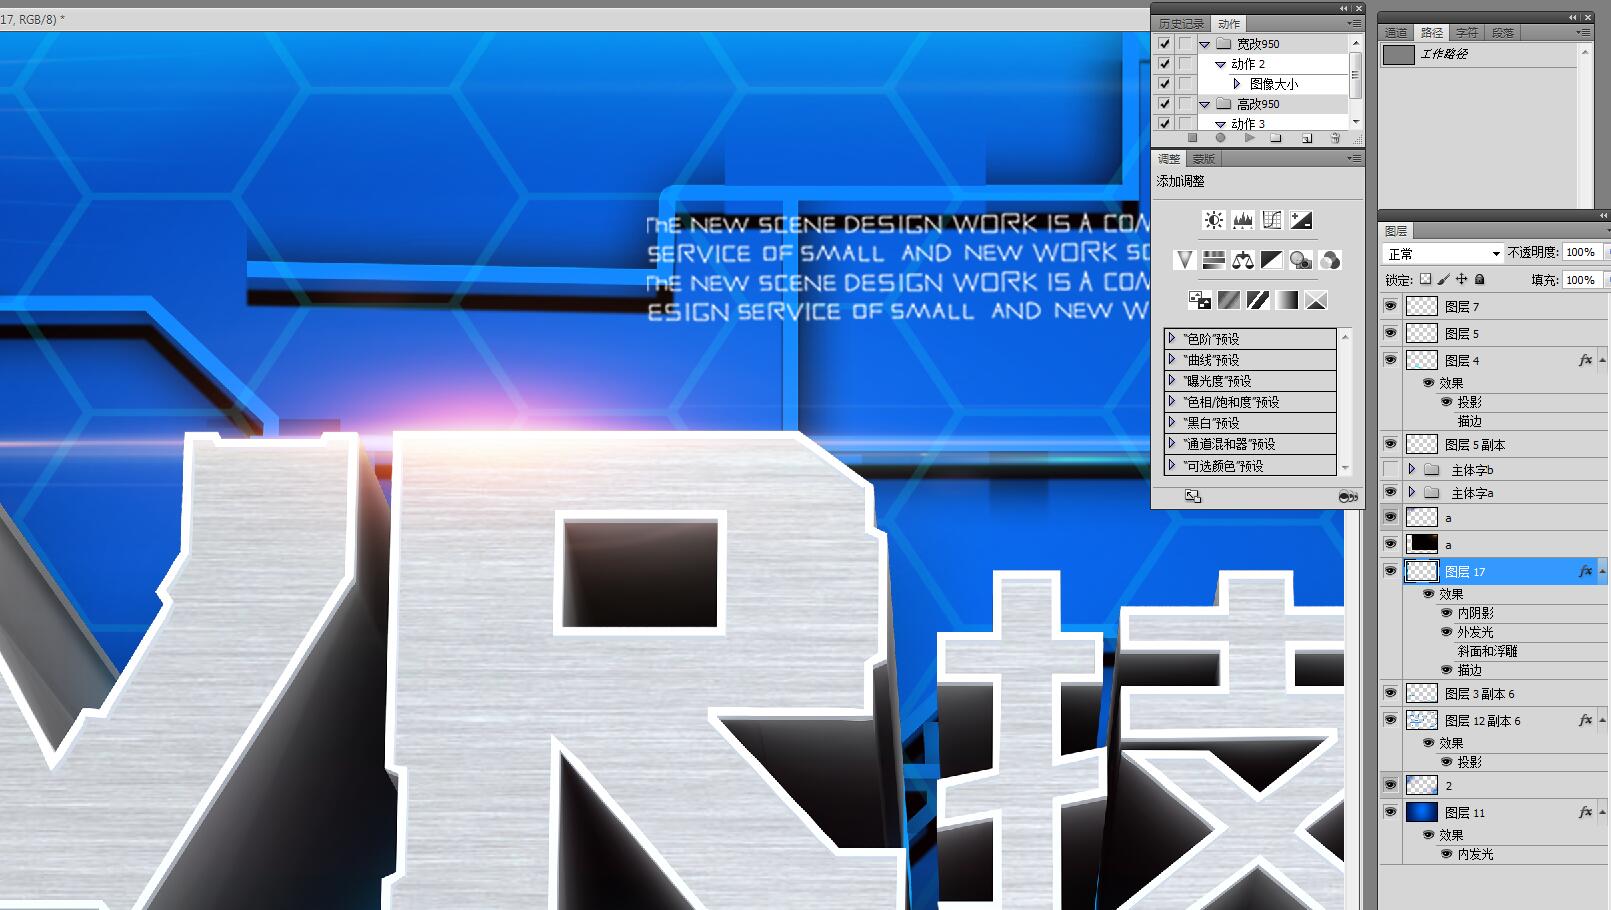Click the record action button

point(1220,138)
